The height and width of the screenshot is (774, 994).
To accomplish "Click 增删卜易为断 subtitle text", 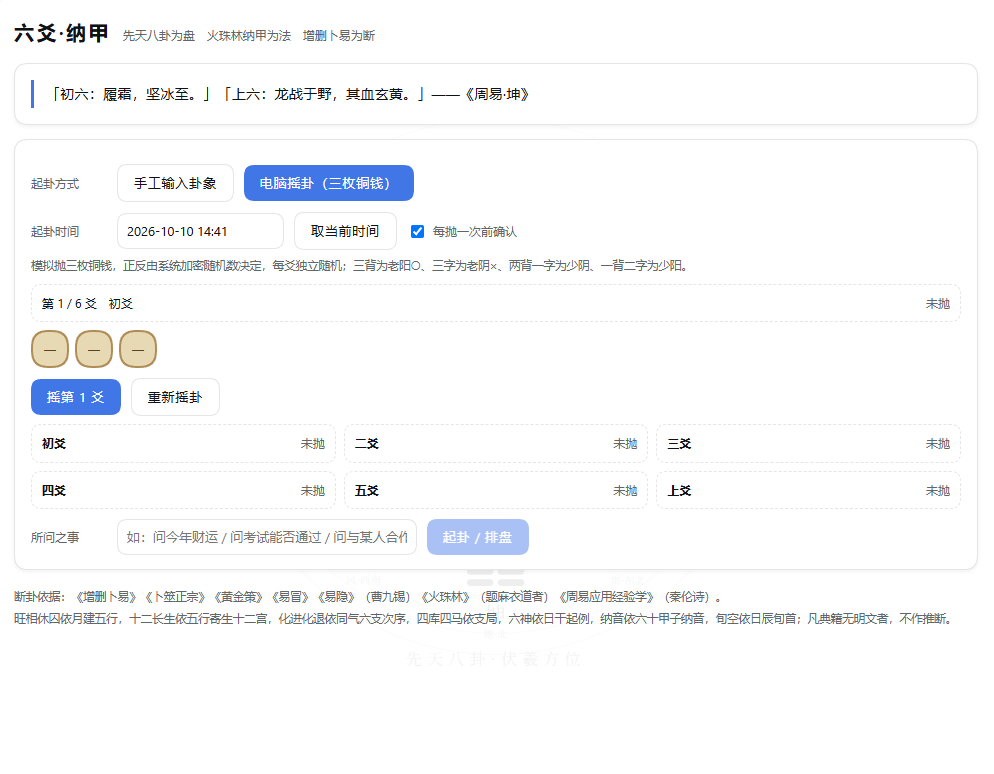I will (339, 35).
